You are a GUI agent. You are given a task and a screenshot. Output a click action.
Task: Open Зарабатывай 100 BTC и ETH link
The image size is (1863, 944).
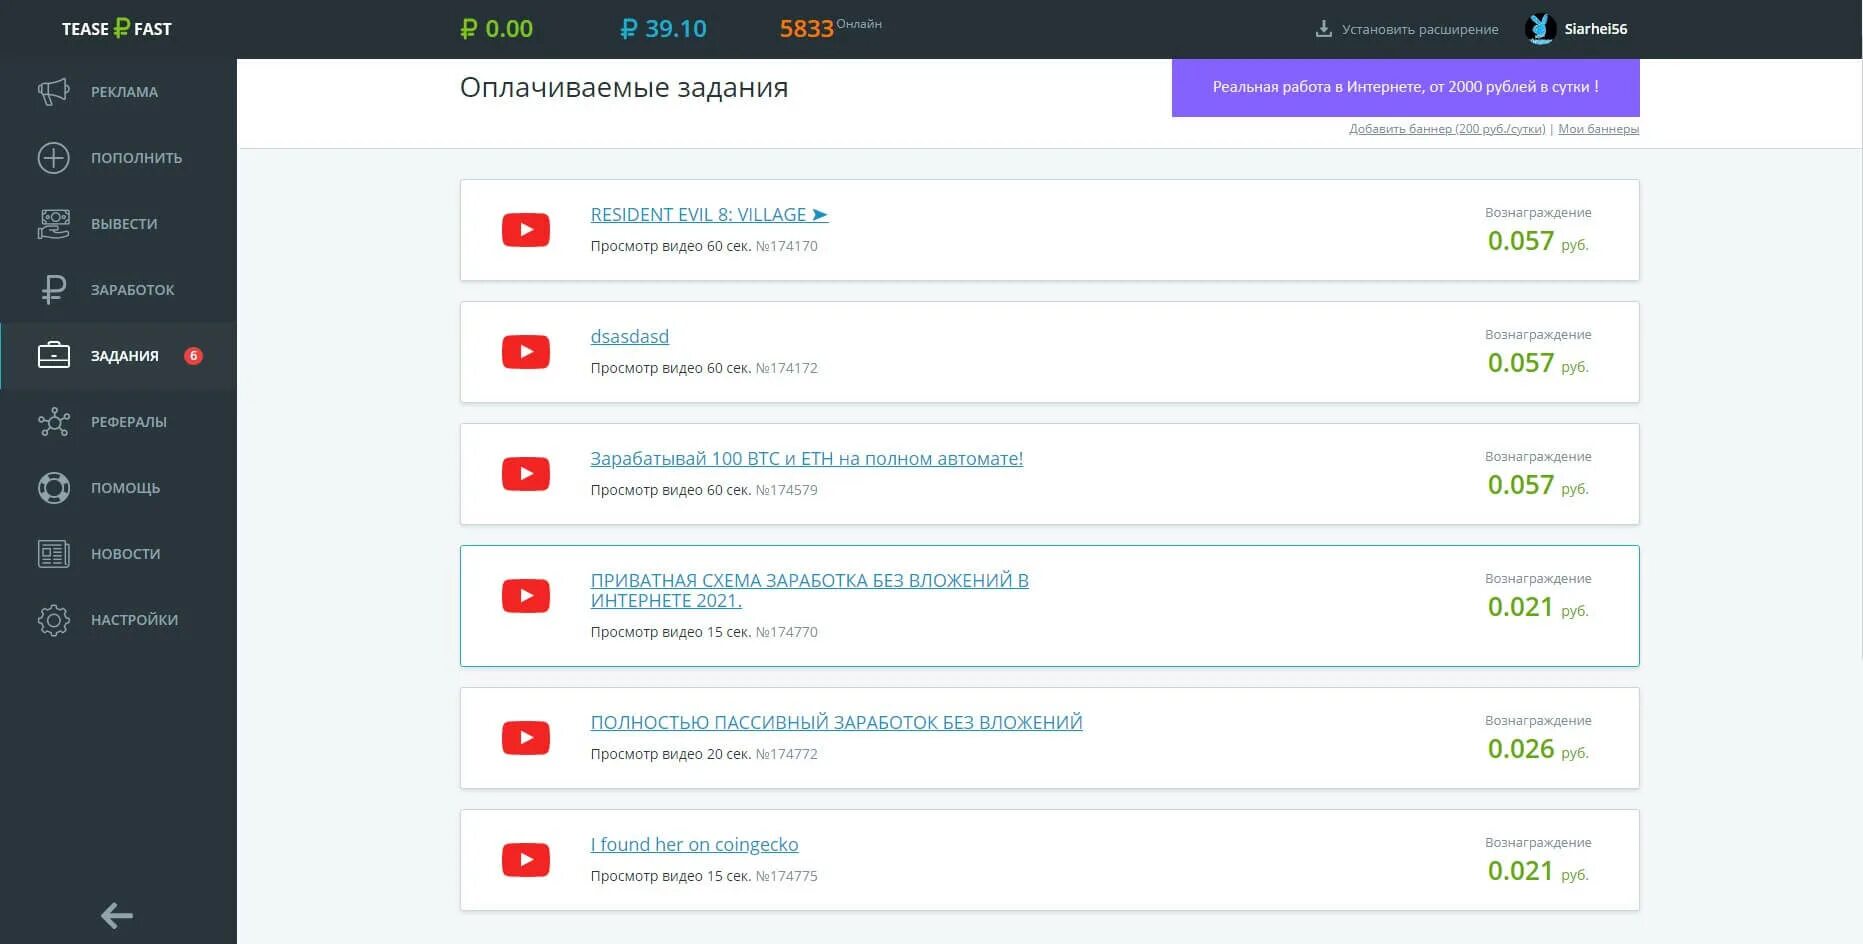806,459
